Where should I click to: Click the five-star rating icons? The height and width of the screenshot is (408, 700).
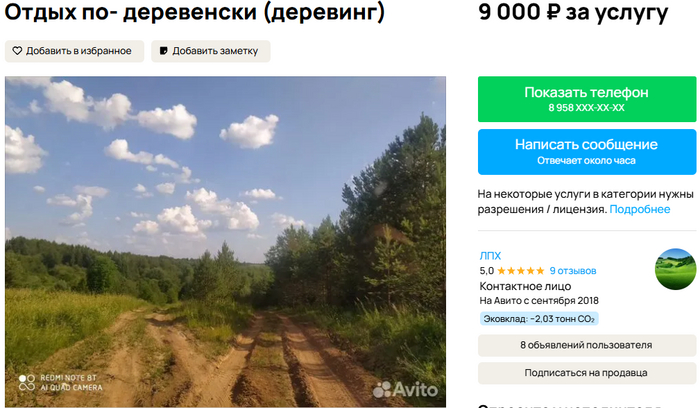521,271
